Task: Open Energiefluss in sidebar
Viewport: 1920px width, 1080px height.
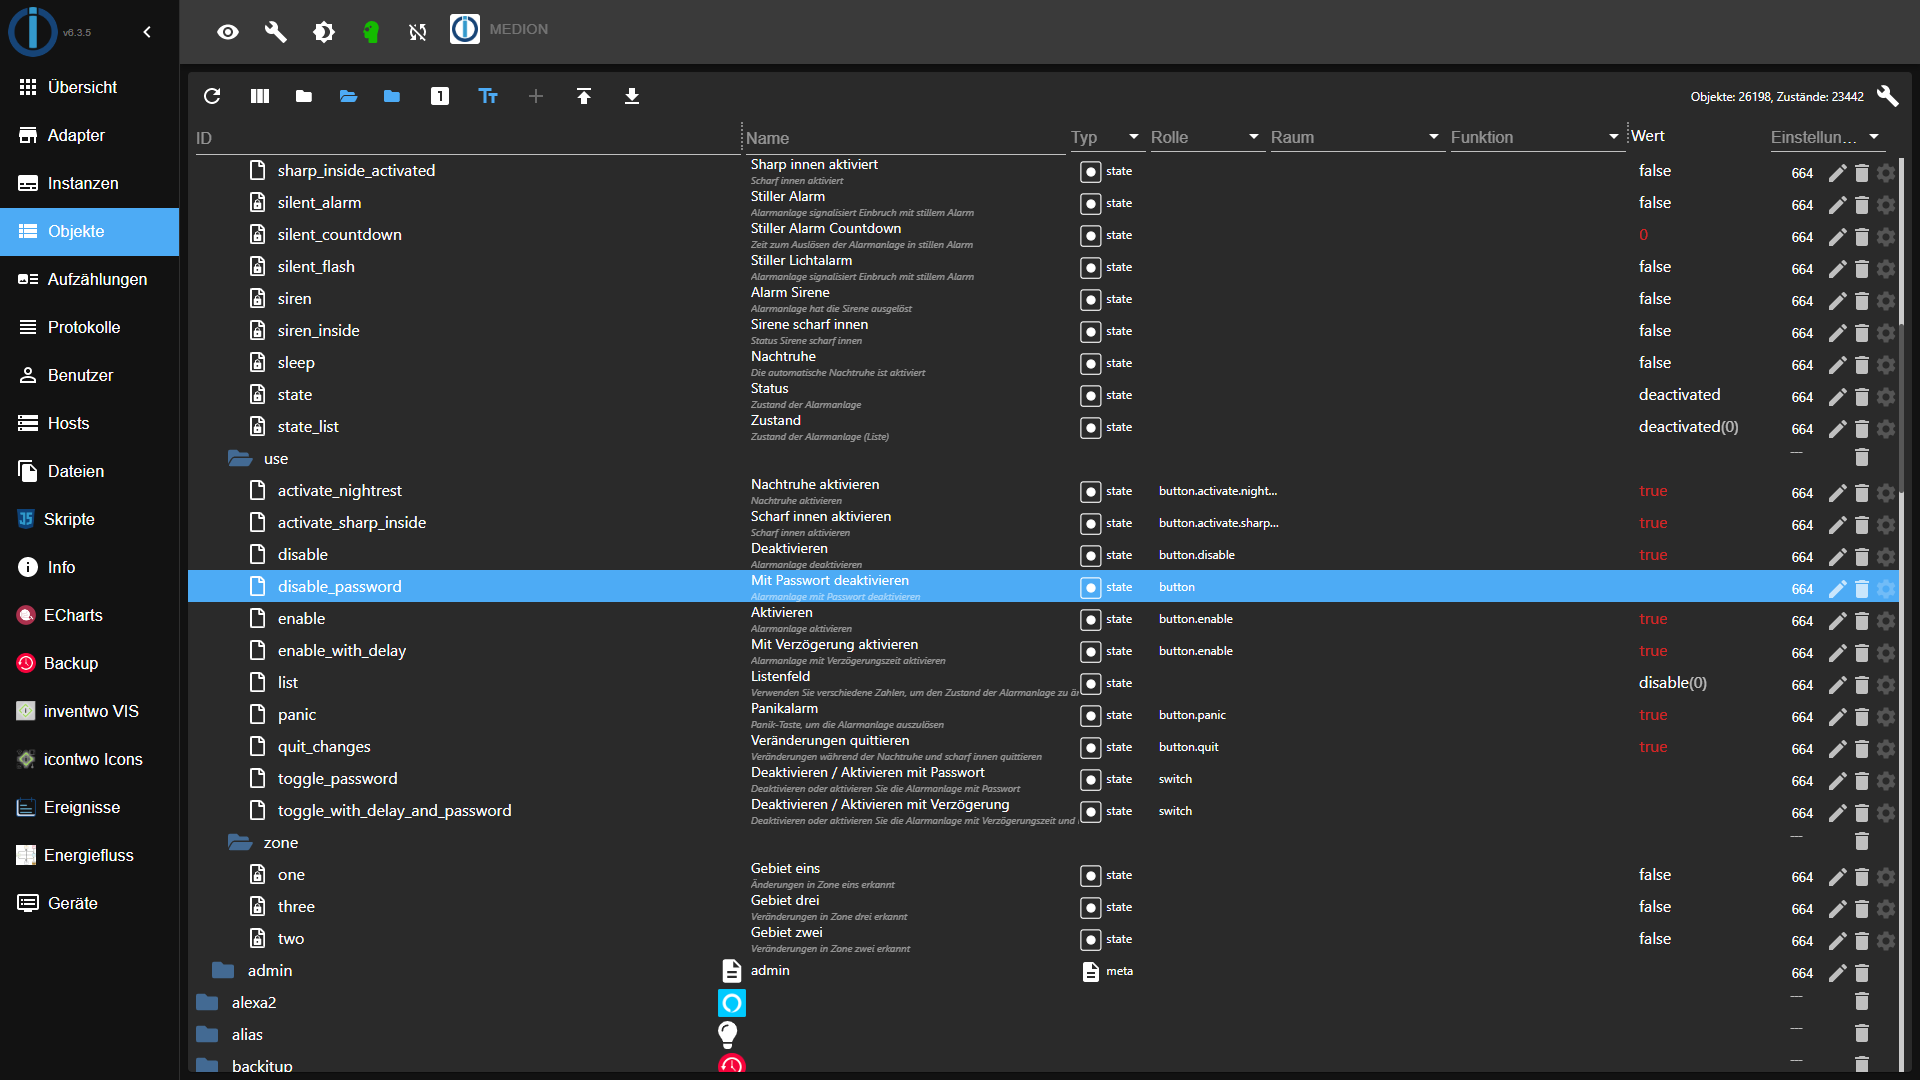Action: pyautogui.click(x=90, y=855)
